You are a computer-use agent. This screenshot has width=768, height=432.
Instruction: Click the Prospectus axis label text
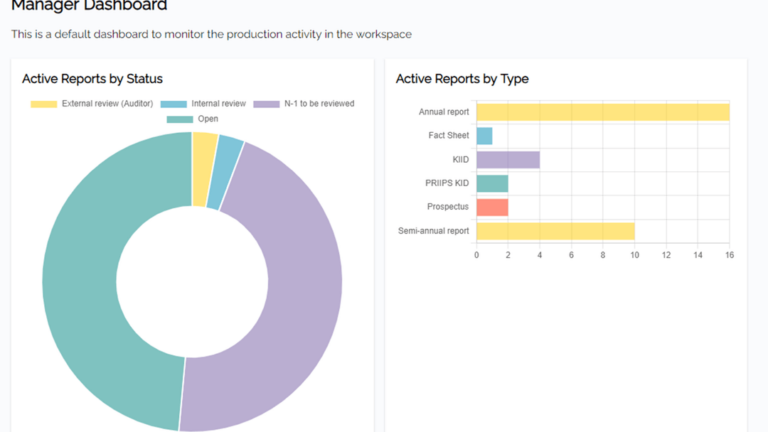pyautogui.click(x=447, y=207)
